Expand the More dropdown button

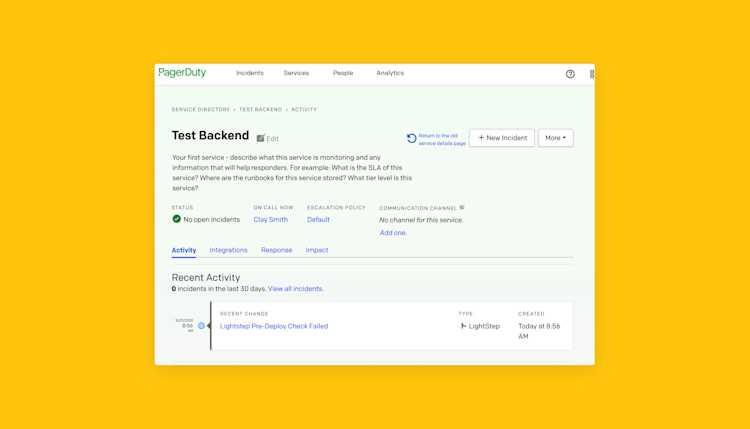pos(555,138)
